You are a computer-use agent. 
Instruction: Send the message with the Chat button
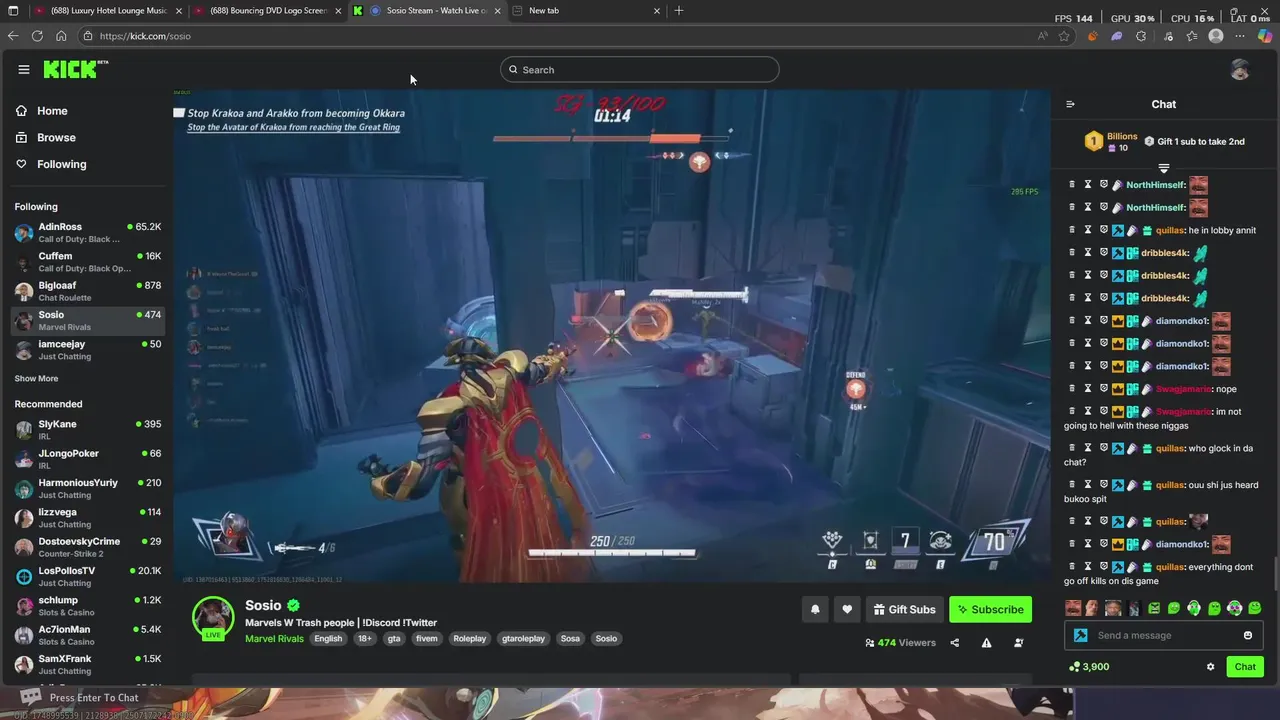pyautogui.click(x=1245, y=667)
